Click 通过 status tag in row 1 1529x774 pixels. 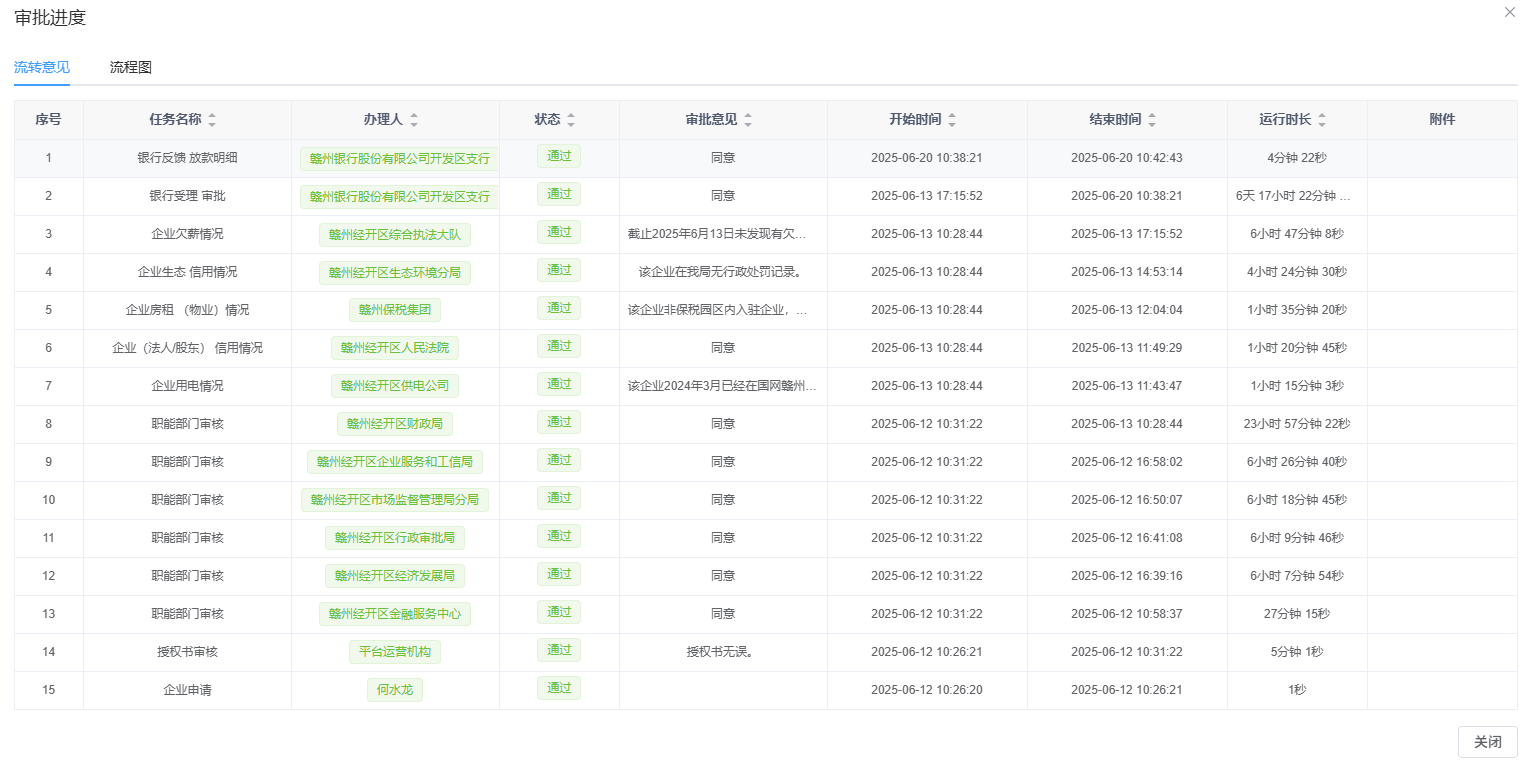click(x=559, y=156)
